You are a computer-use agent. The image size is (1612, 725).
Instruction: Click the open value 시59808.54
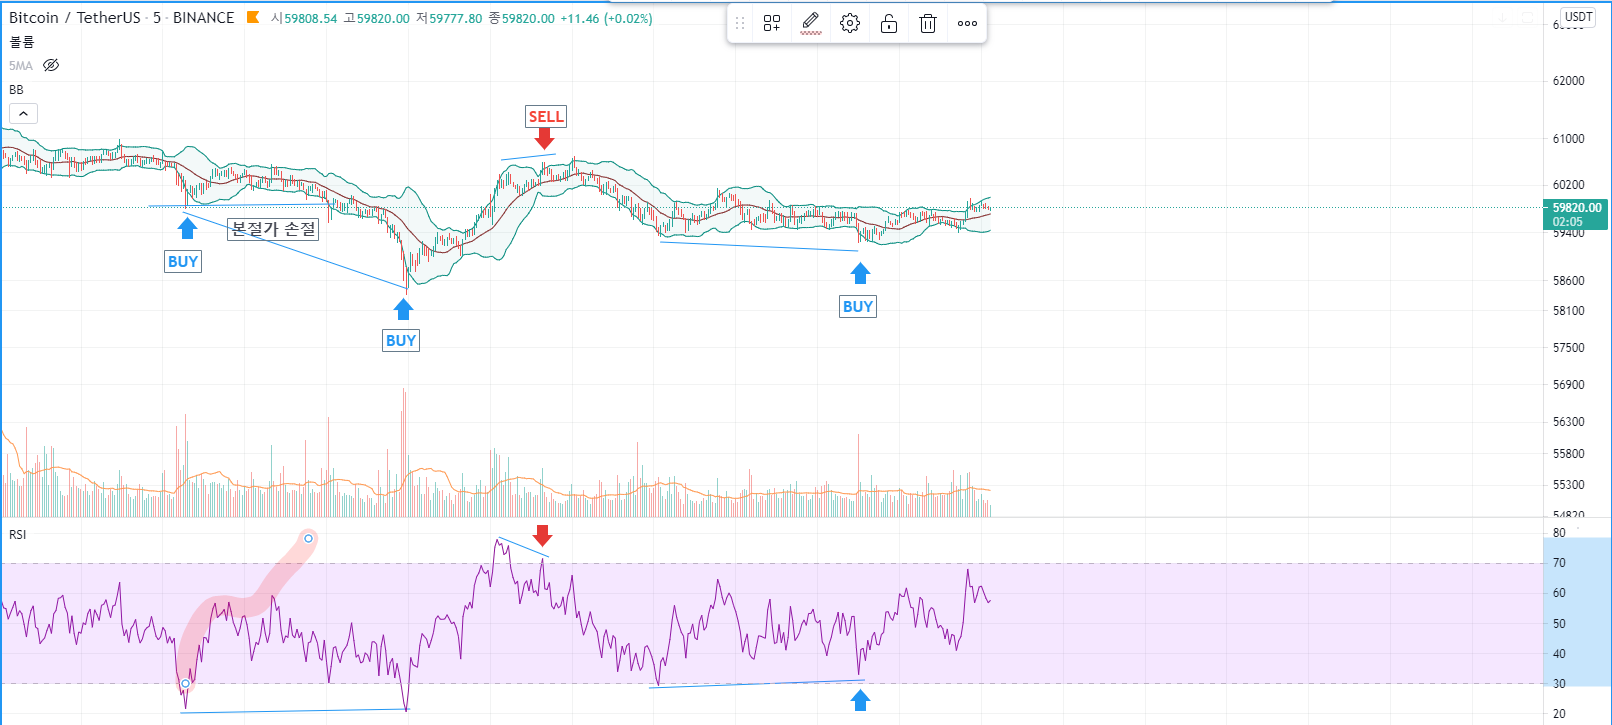point(304,19)
